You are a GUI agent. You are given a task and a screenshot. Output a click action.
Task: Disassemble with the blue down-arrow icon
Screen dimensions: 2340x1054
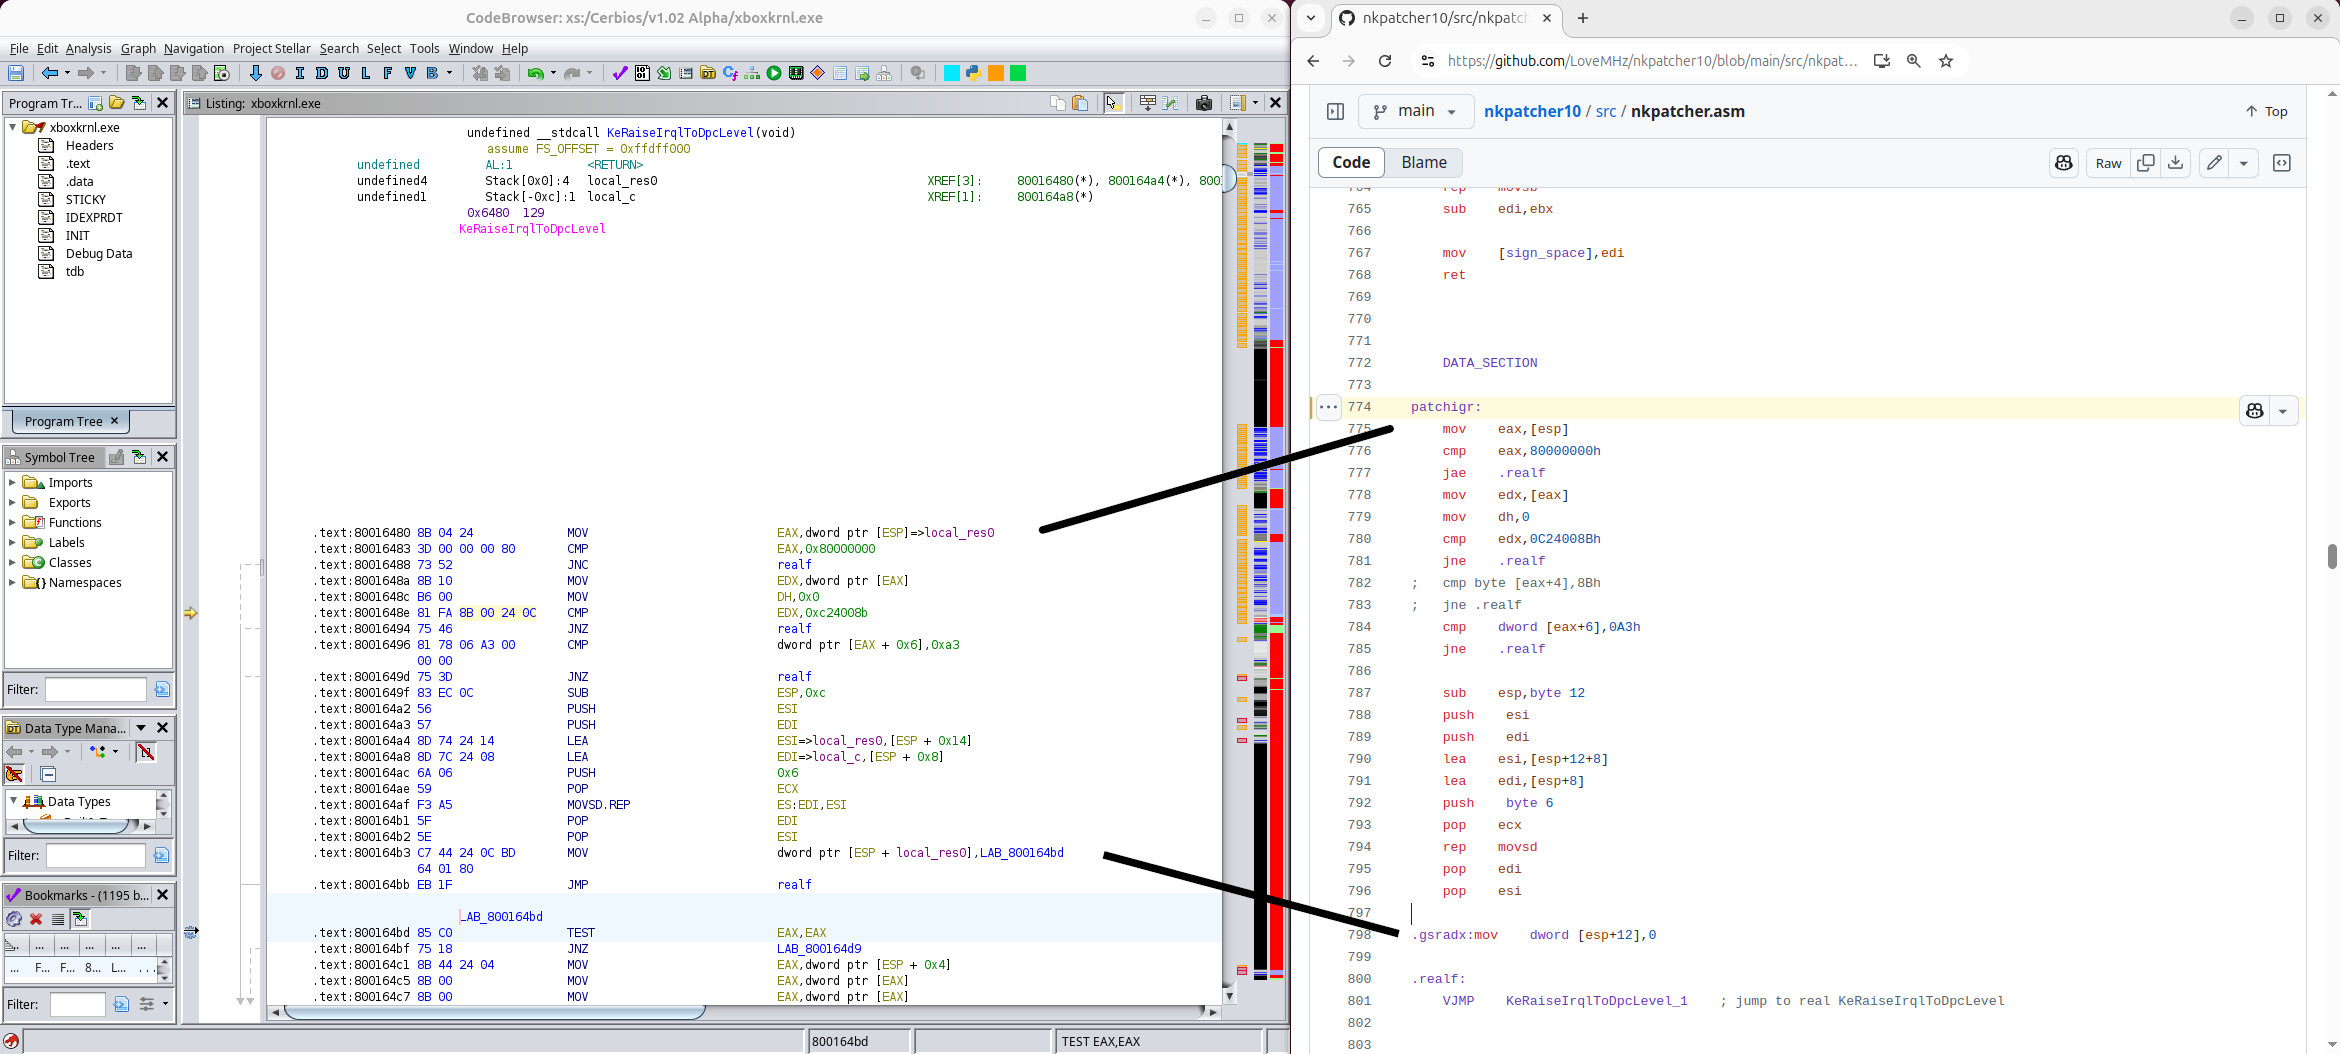click(x=256, y=73)
